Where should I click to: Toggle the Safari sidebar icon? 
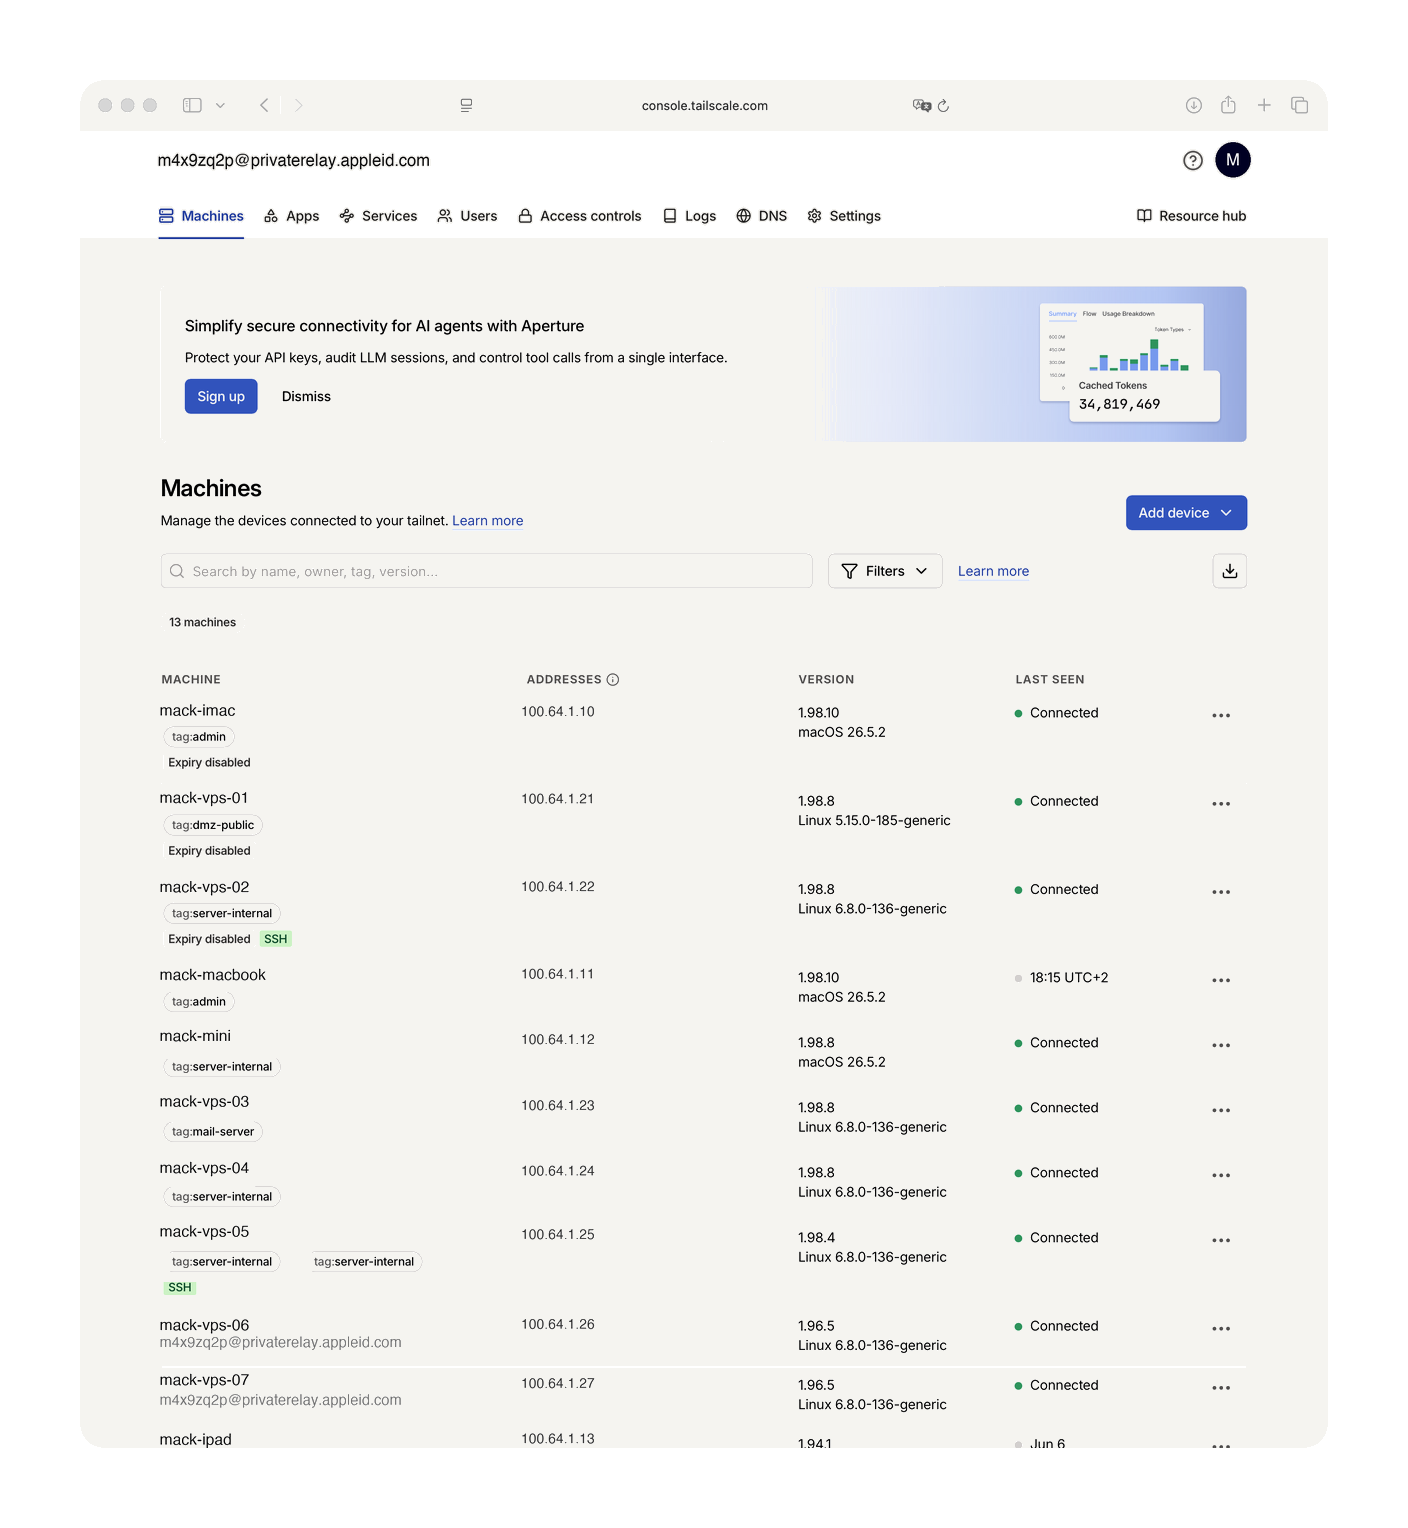tap(192, 105)
